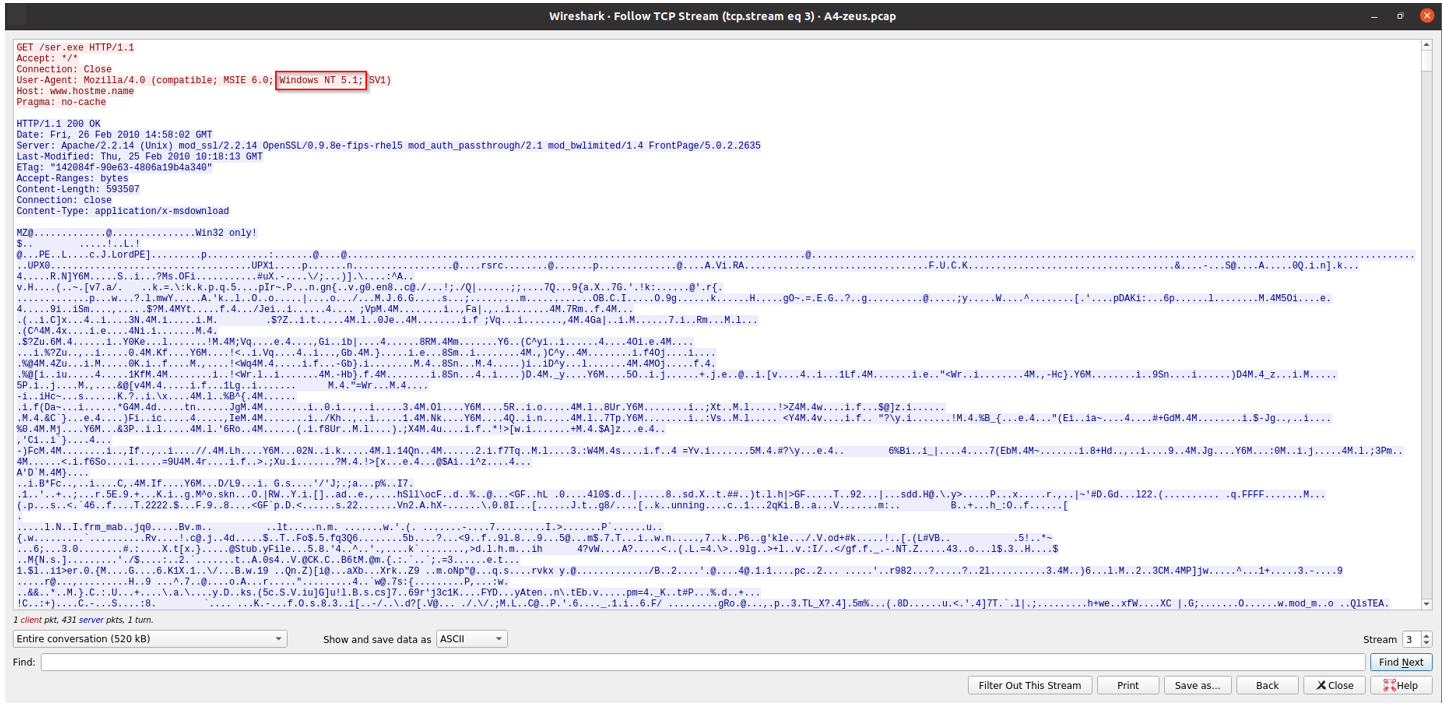The image size is (1443, 709).
Task: Click the 'Win32 only!' text in payload
Action: click(x=226, y=233)
